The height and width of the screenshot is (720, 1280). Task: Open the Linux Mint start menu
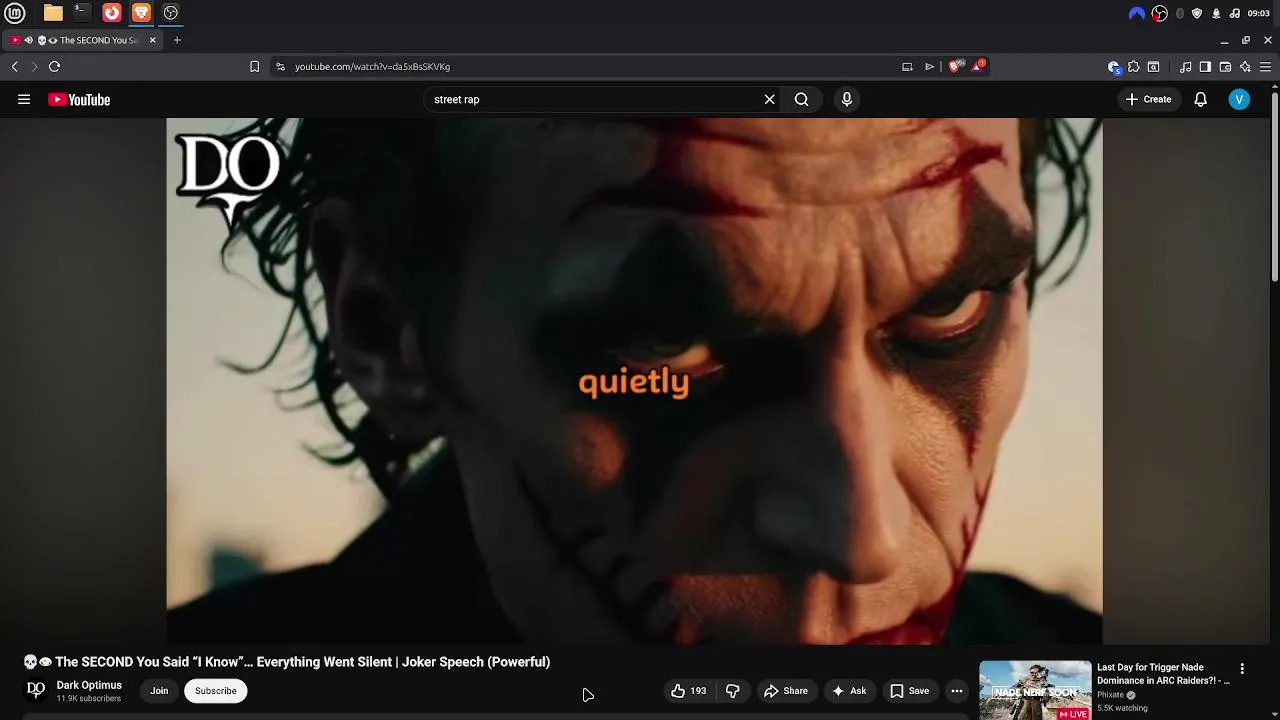[x=15, y=13]
